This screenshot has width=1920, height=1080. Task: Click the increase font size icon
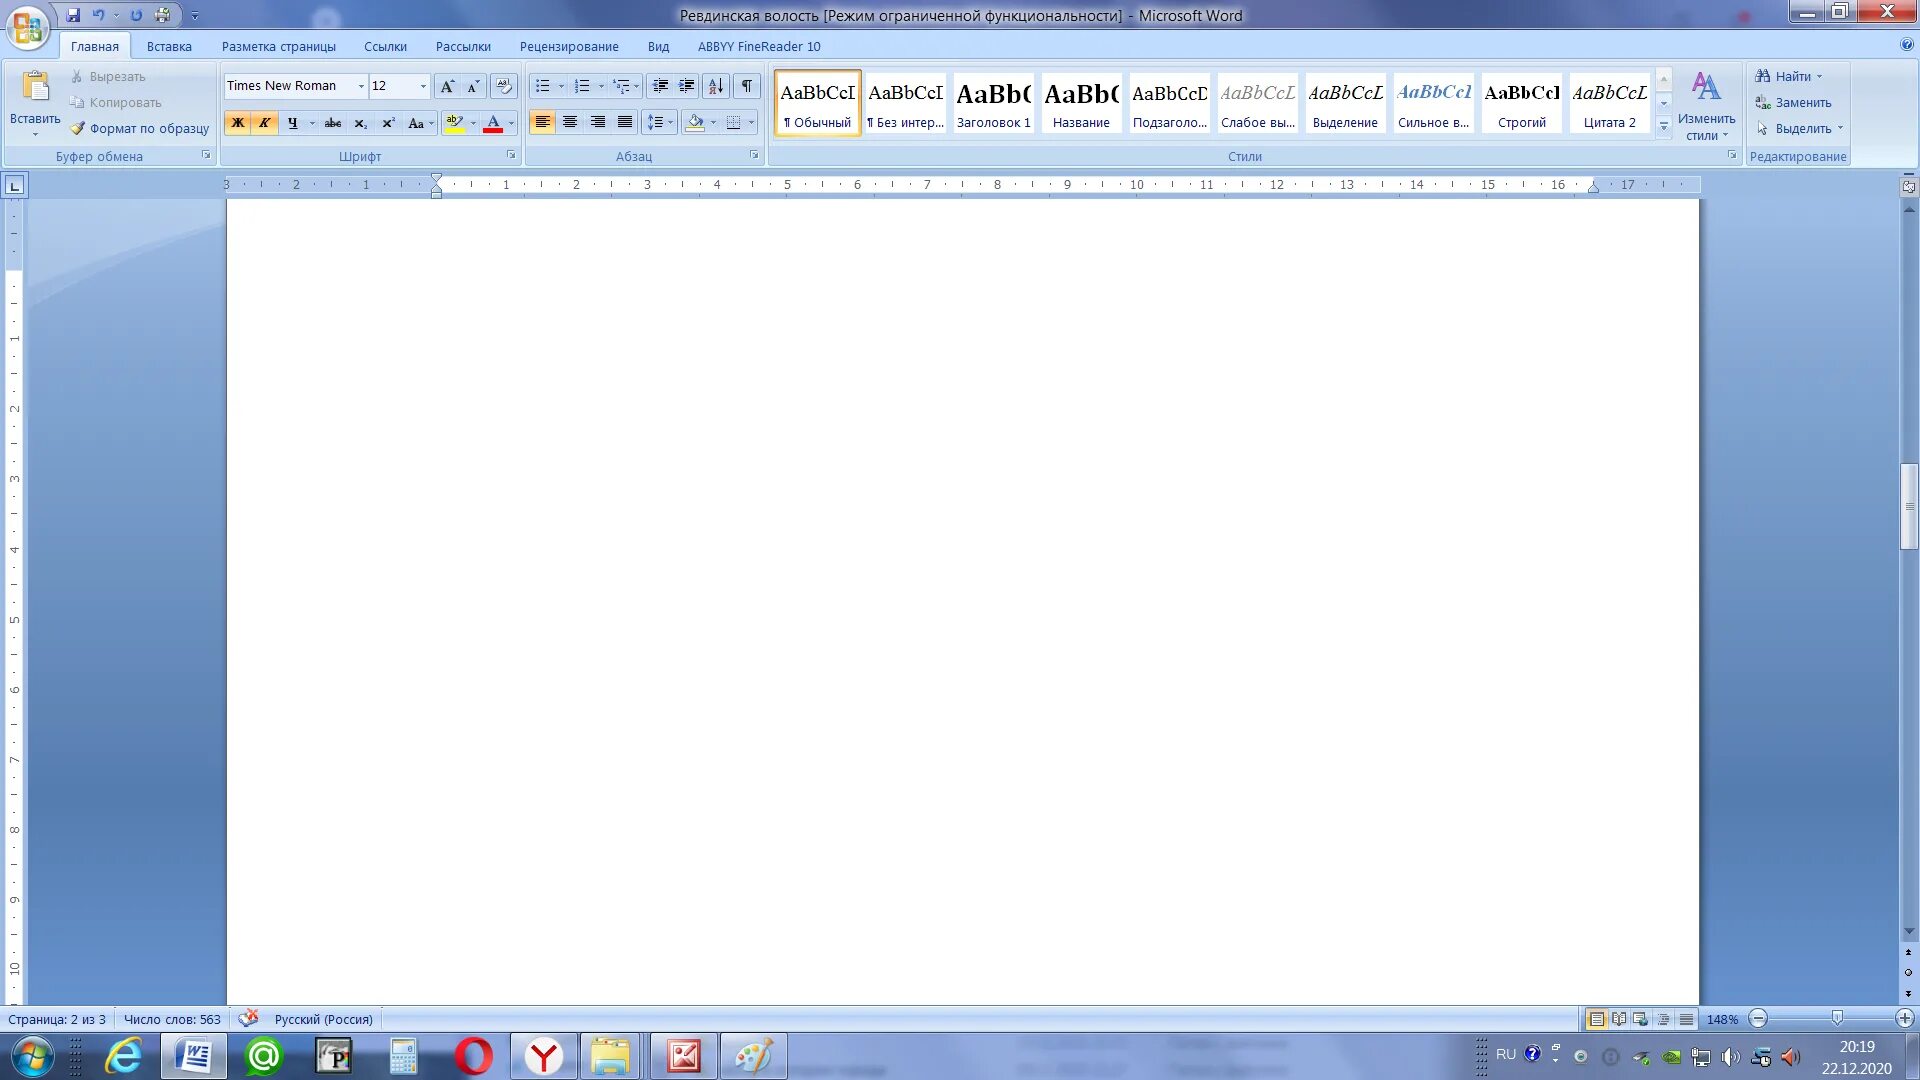(447, 86)
